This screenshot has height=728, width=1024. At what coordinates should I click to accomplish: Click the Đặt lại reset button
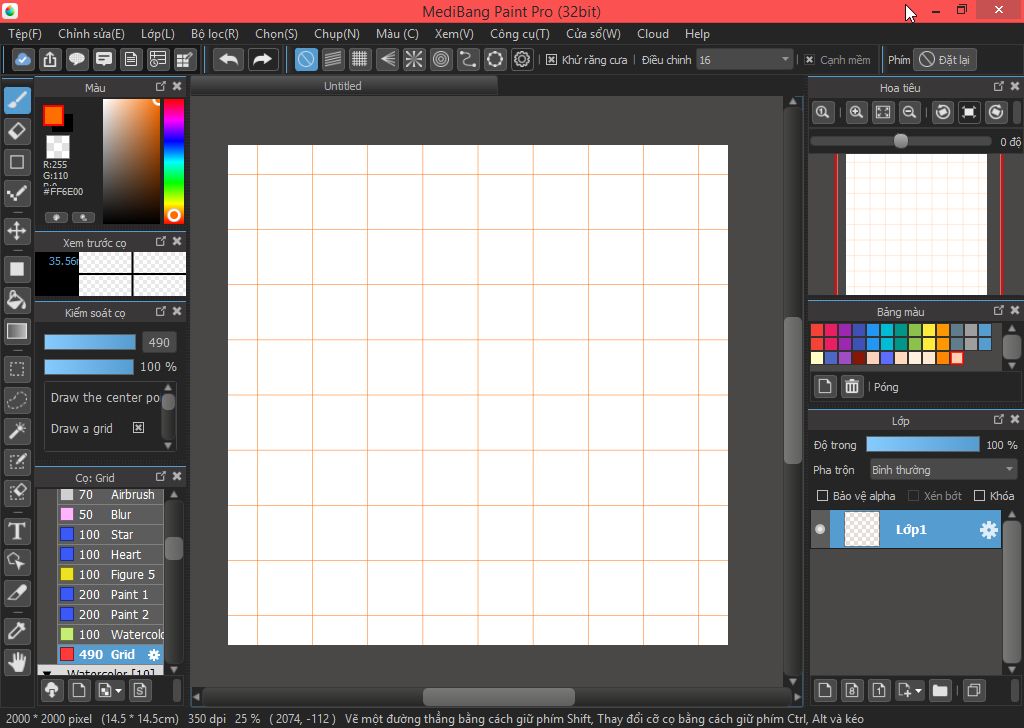point(945,59)
